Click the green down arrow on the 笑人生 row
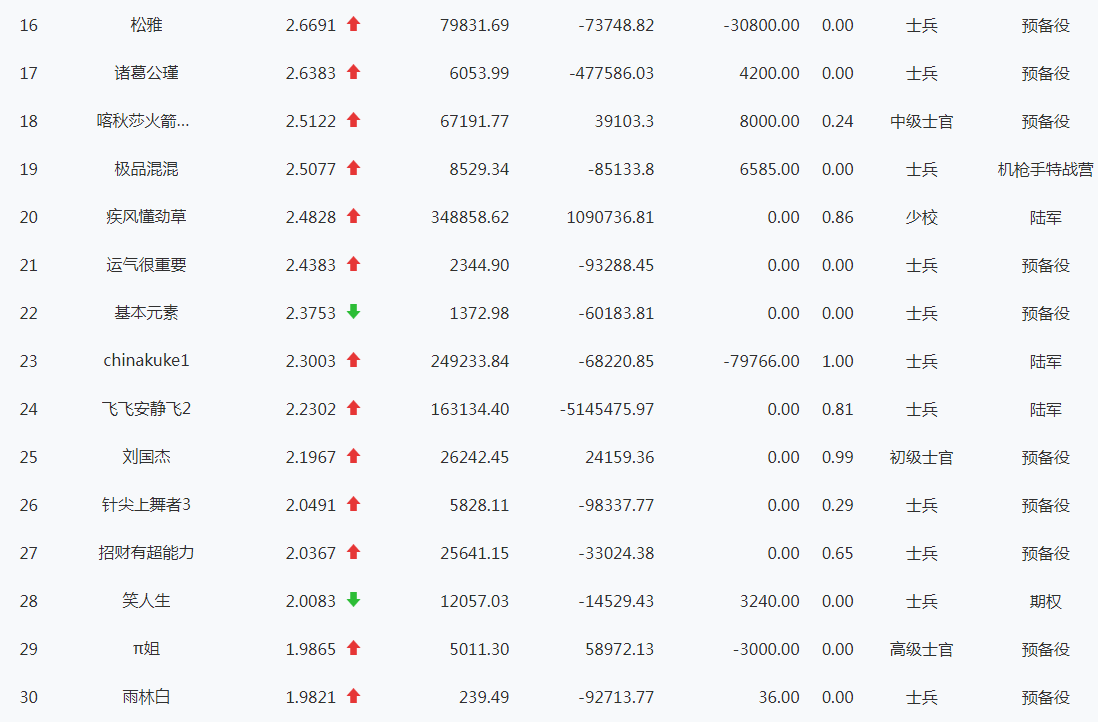The image size is (1098, 722). (x=353, y=600)
